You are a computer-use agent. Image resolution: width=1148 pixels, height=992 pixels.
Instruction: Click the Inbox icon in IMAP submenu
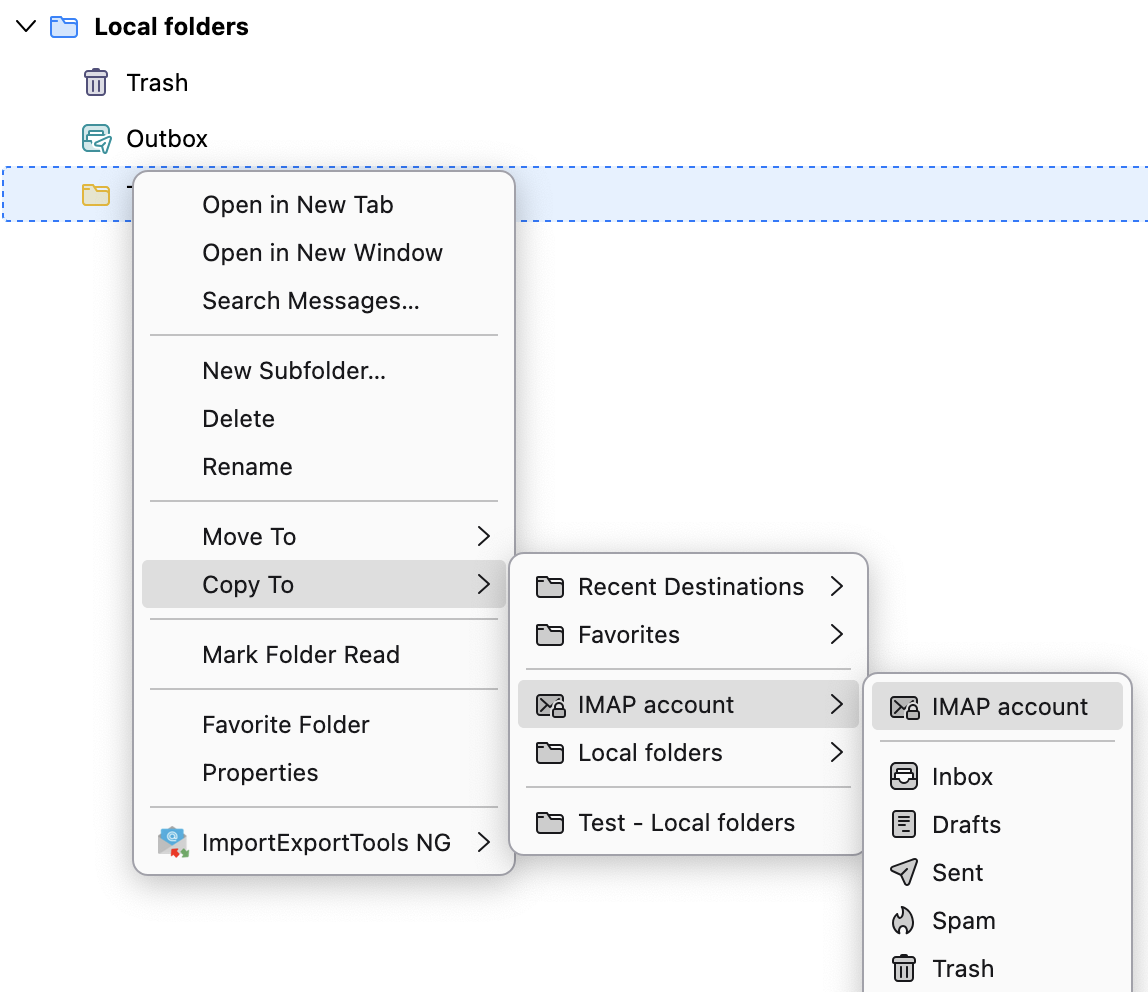(903, 776)
